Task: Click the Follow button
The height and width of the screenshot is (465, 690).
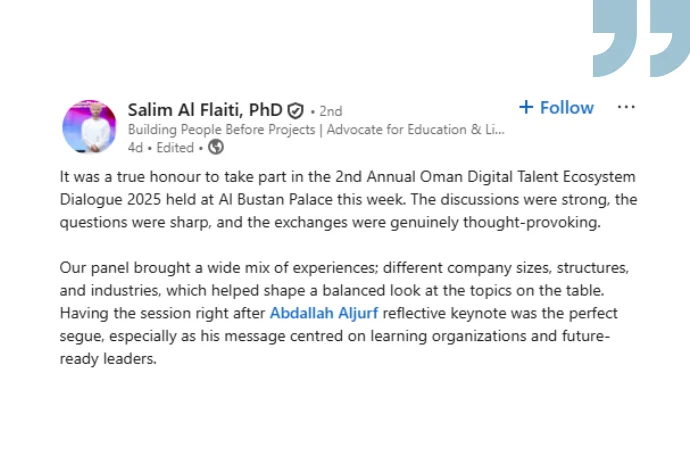Action: [566, 108]
